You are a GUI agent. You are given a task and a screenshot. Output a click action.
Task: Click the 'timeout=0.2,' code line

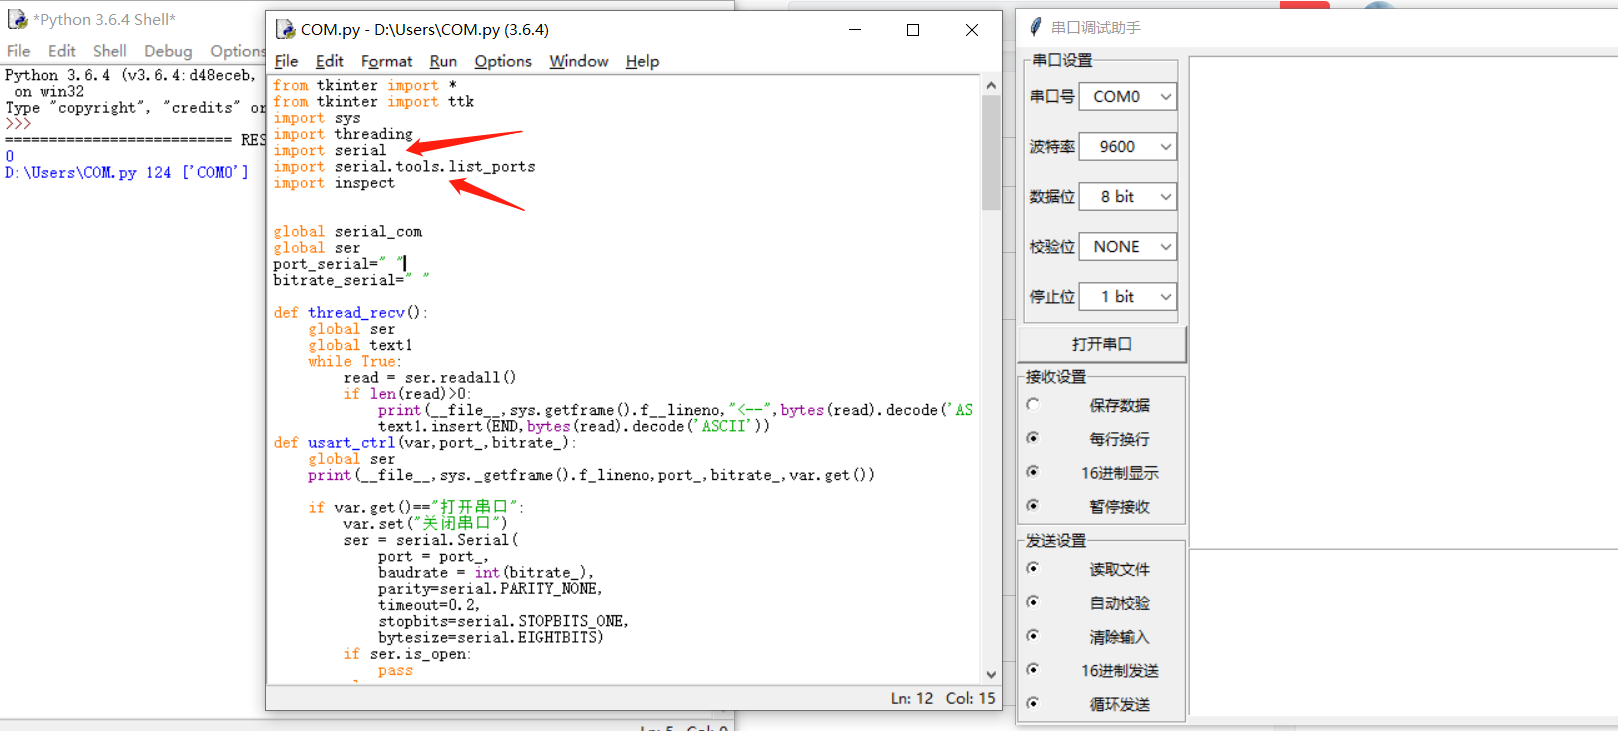click(429, 605)
